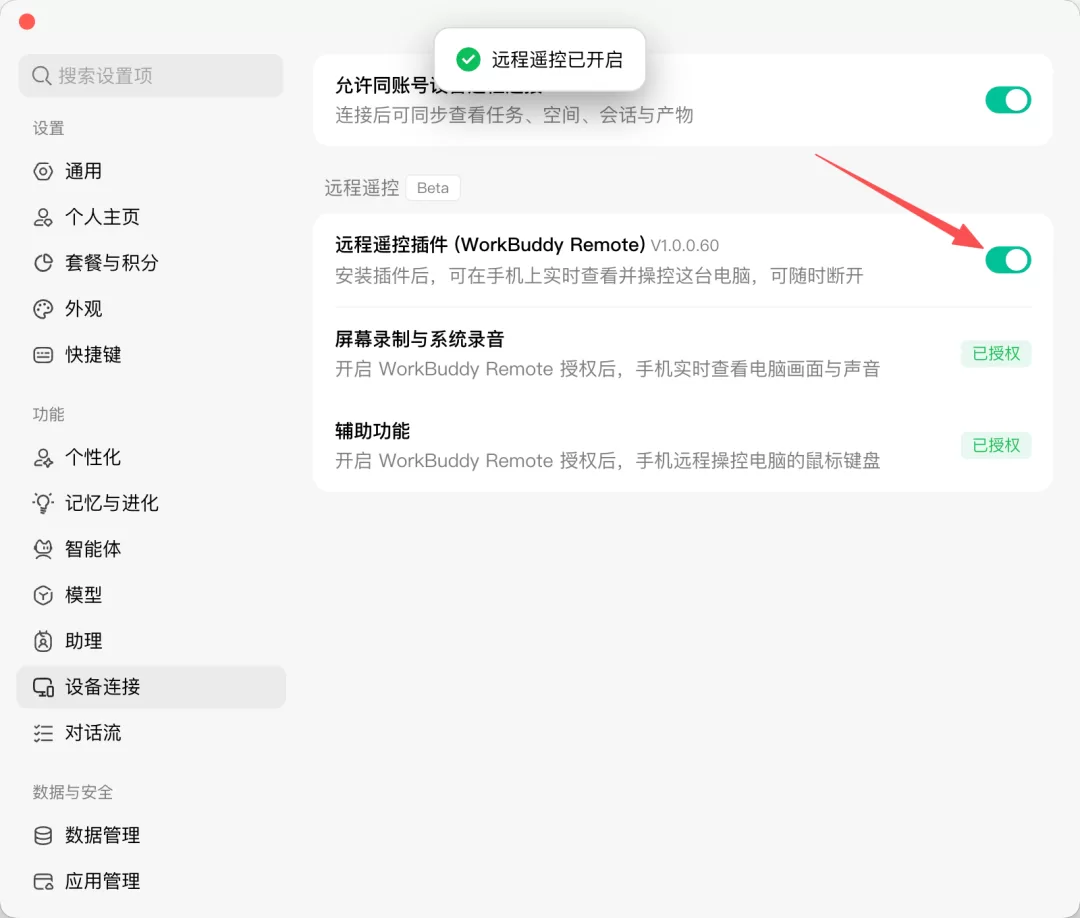The width and height of the screenshot is (1080, 918).
Task: Click text 手机实时查看电脑画面与声音
Action: (x=758, y=369)
